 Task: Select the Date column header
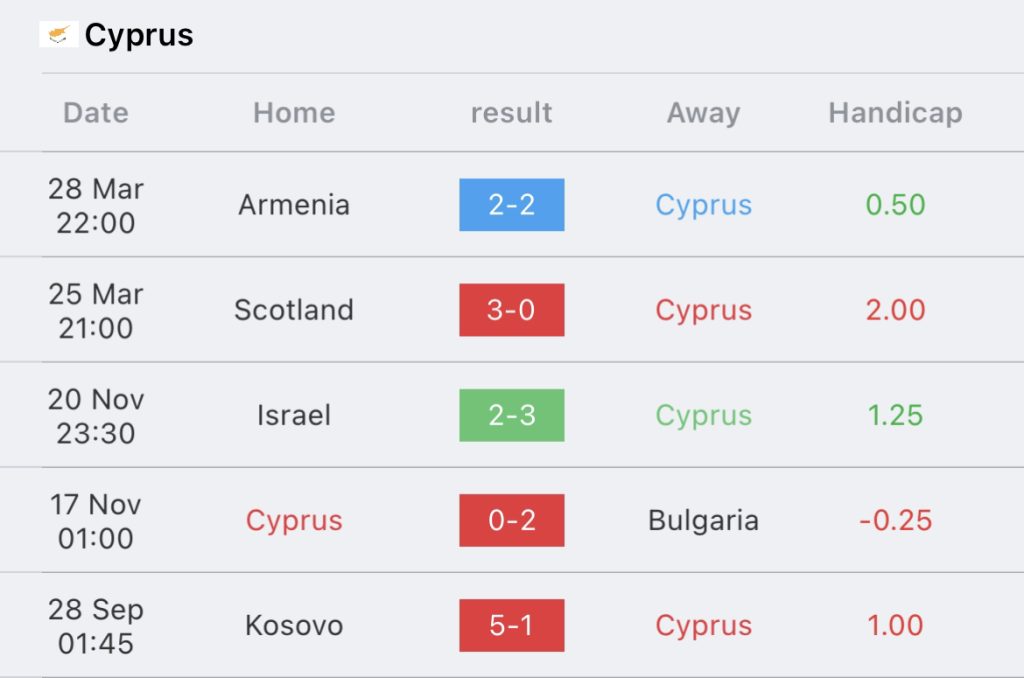(x=96, y=112)
